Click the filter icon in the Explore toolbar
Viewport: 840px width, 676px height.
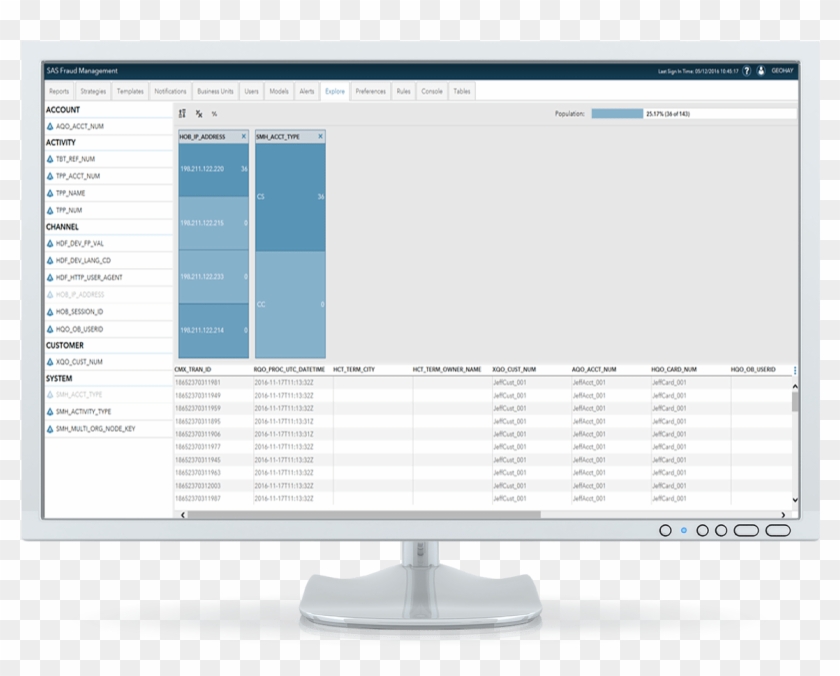(x=198, y=114)
